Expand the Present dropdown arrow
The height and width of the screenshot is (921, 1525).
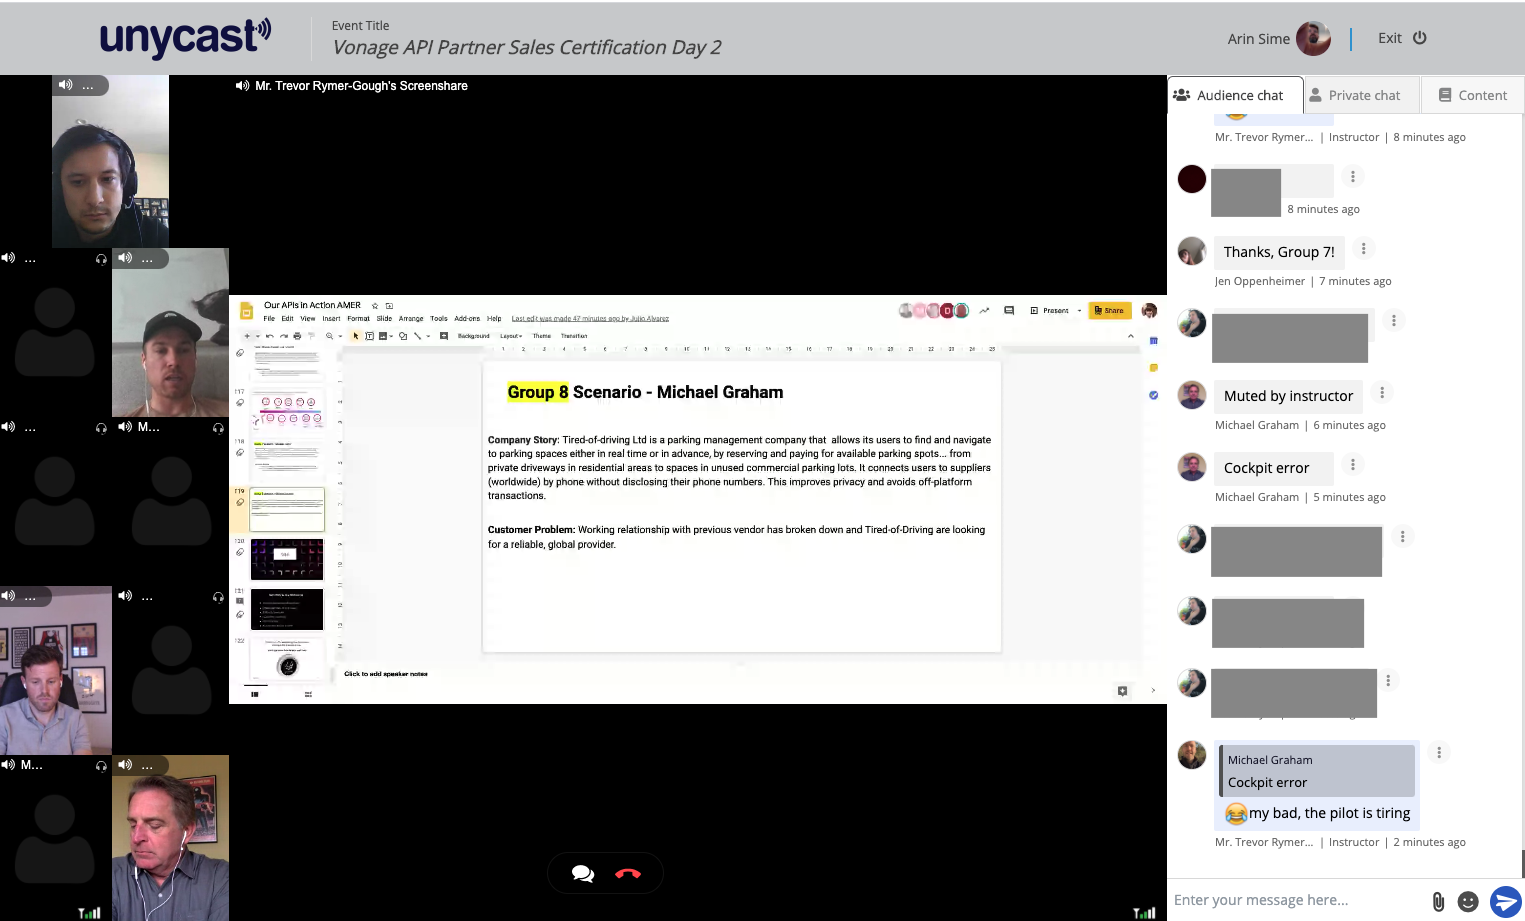1080,311
